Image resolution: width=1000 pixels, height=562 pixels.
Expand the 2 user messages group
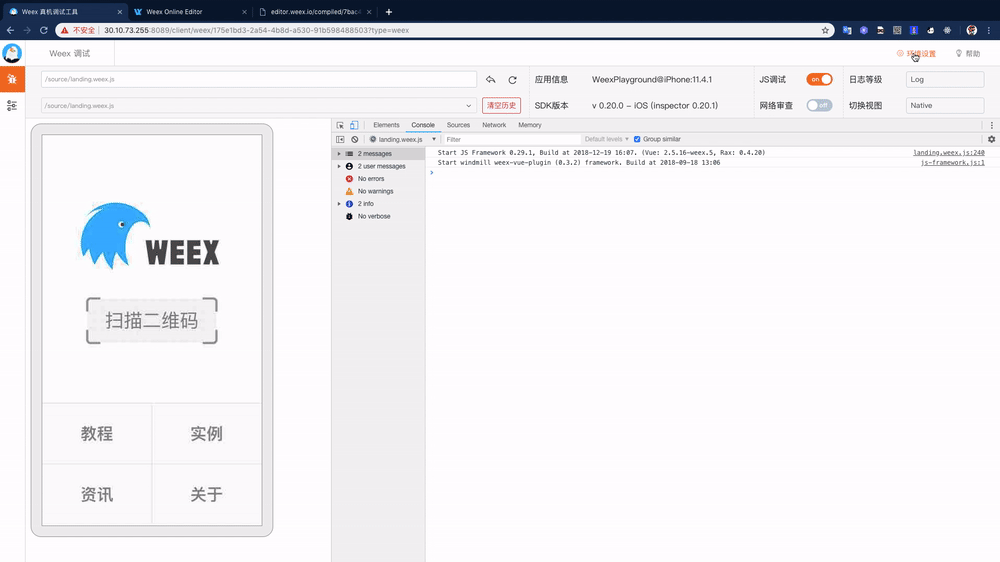pos(339,166)
